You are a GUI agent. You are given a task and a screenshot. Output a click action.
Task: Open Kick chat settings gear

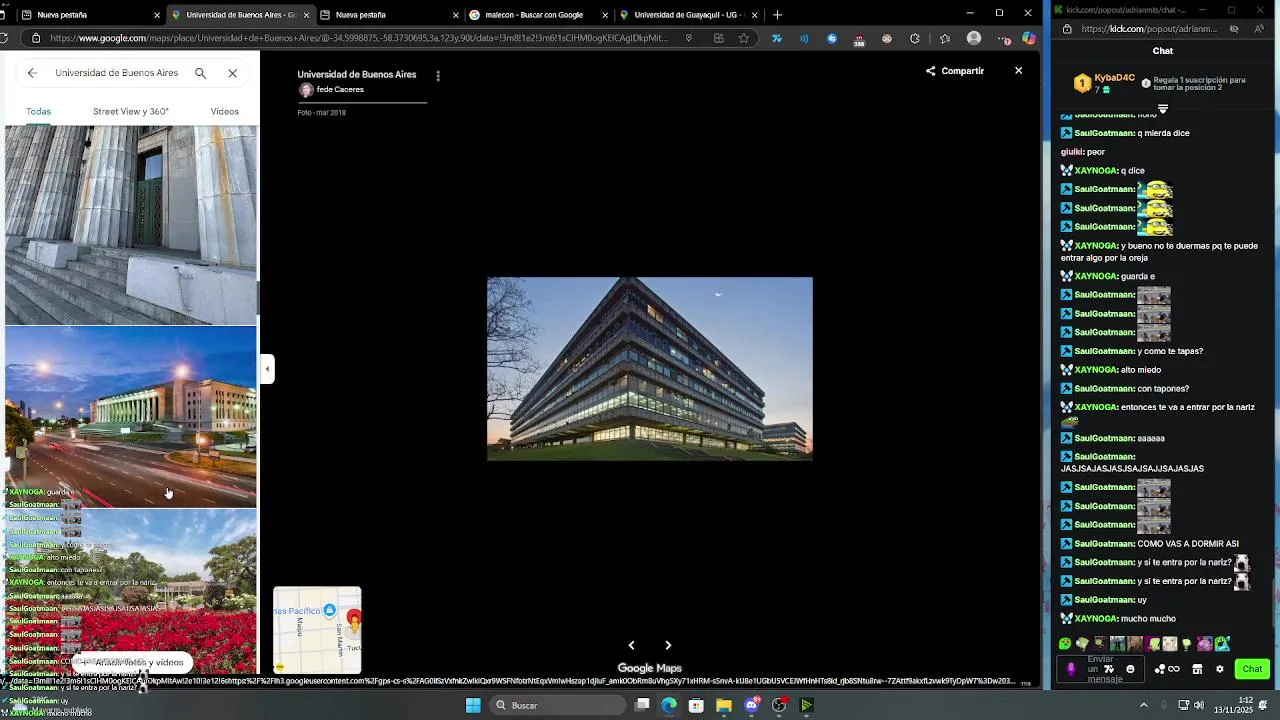(1219, 669)
